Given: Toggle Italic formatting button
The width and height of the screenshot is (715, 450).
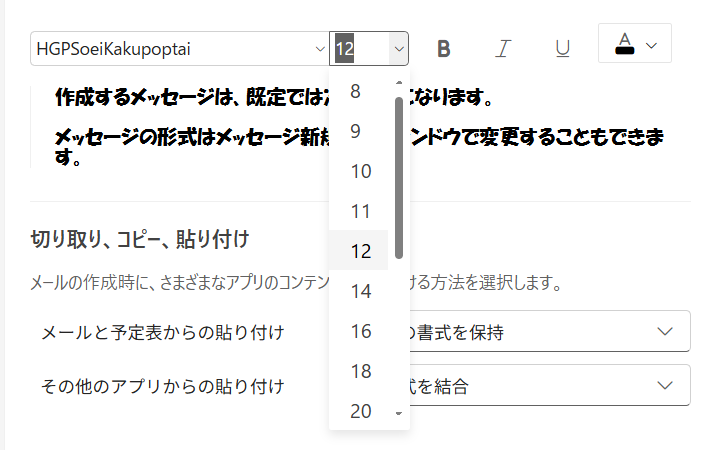Looking at the screenshot, I should (x=504, y=49).
